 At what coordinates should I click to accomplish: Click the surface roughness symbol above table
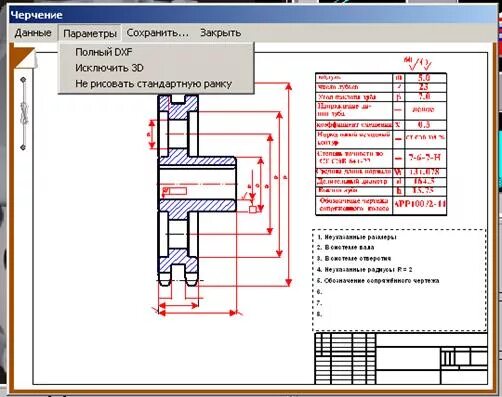pos(418,63)
